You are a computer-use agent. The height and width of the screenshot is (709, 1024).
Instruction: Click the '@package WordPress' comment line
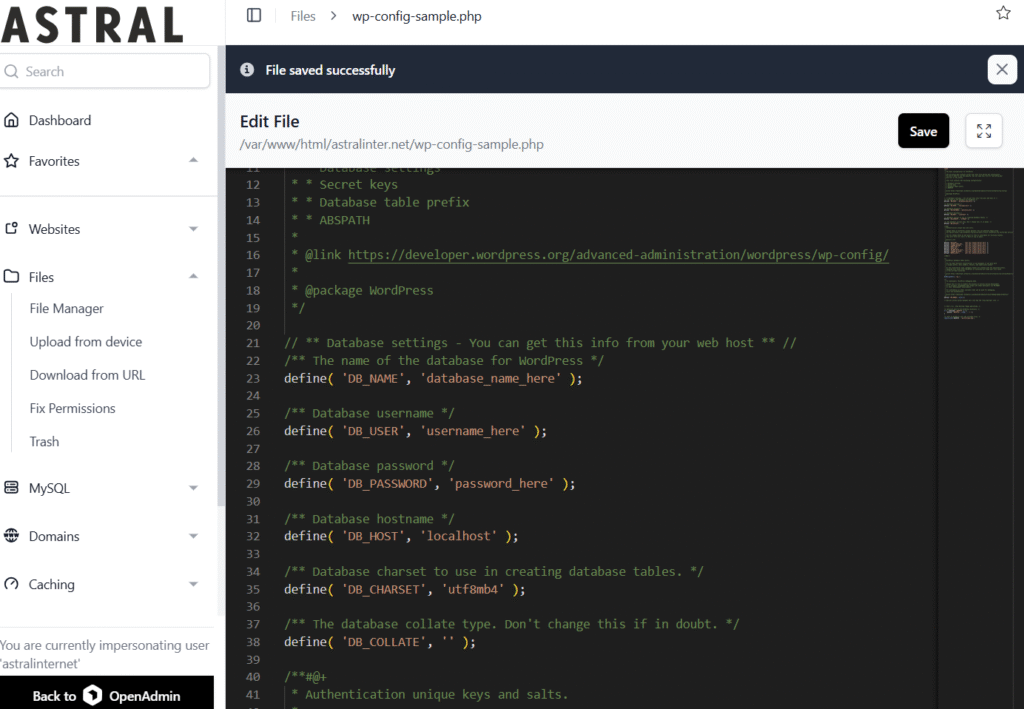point(362,290)
